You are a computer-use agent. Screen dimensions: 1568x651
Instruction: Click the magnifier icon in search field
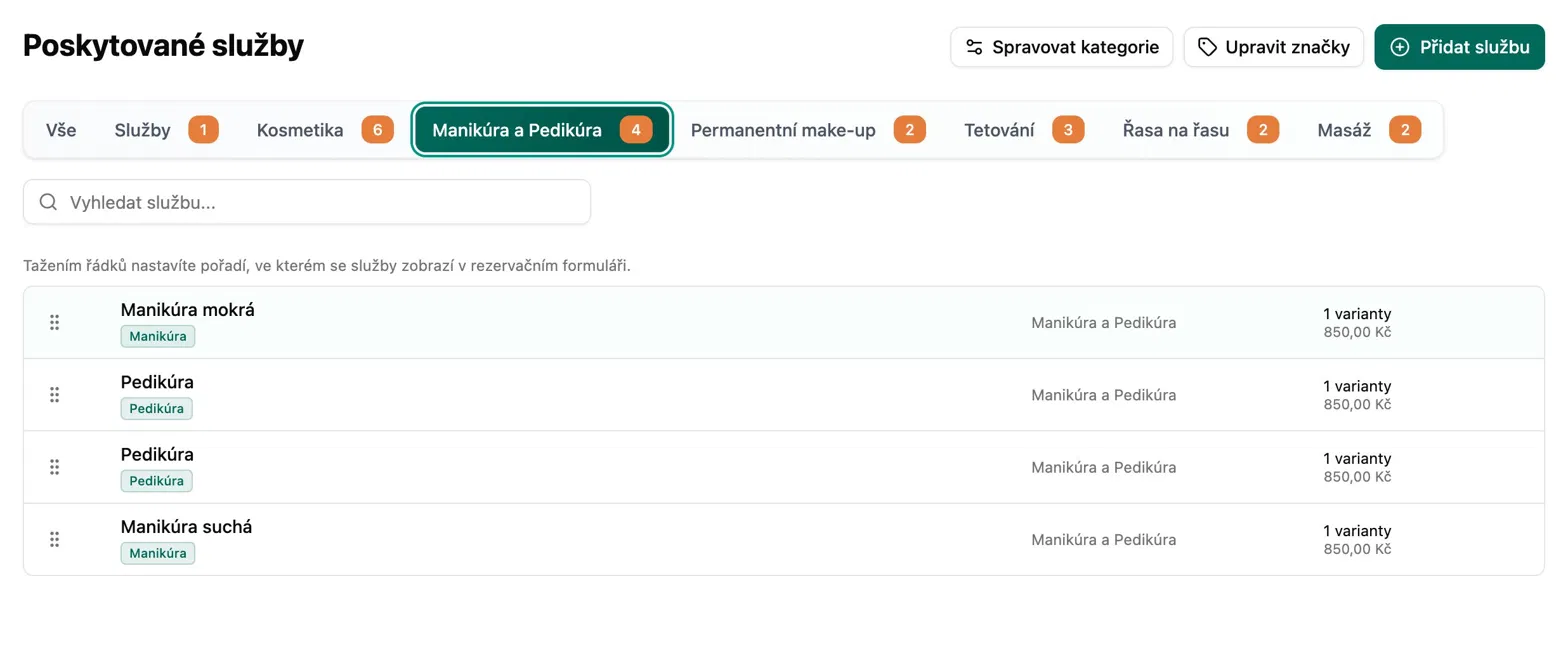click(48, 202)
